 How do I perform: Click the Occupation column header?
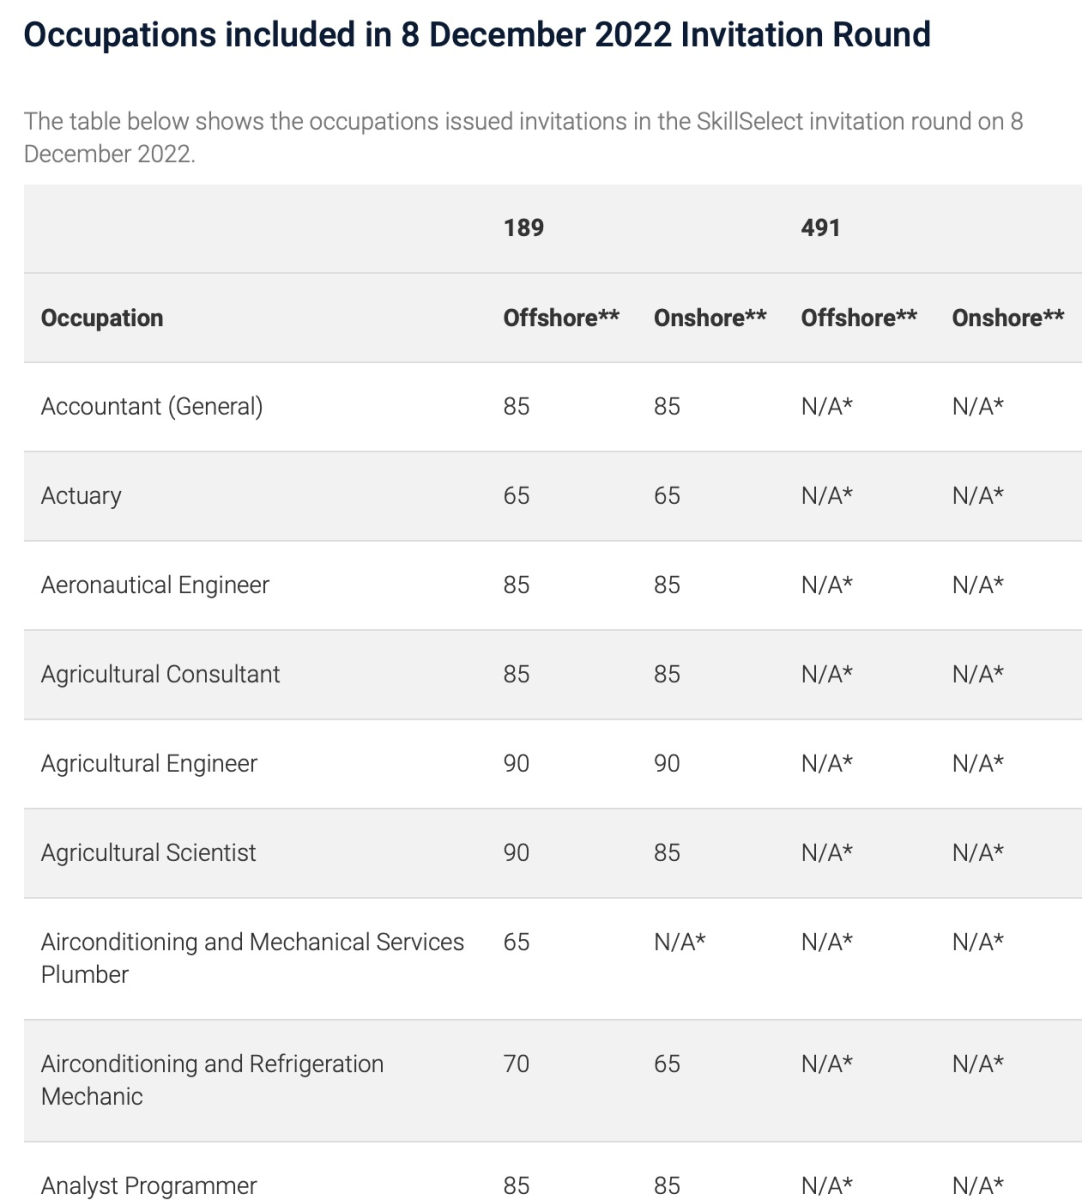point(102,318)
